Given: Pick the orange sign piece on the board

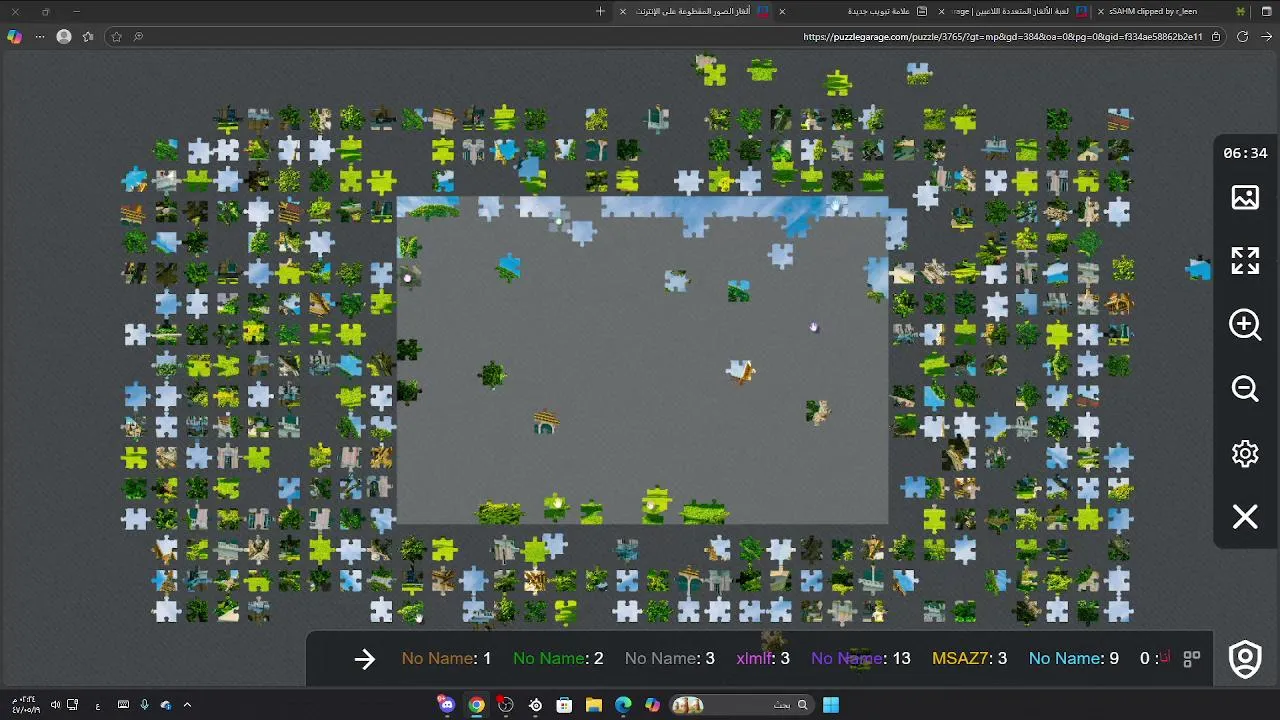Looking at the screenshot, I should click(741, 372).
